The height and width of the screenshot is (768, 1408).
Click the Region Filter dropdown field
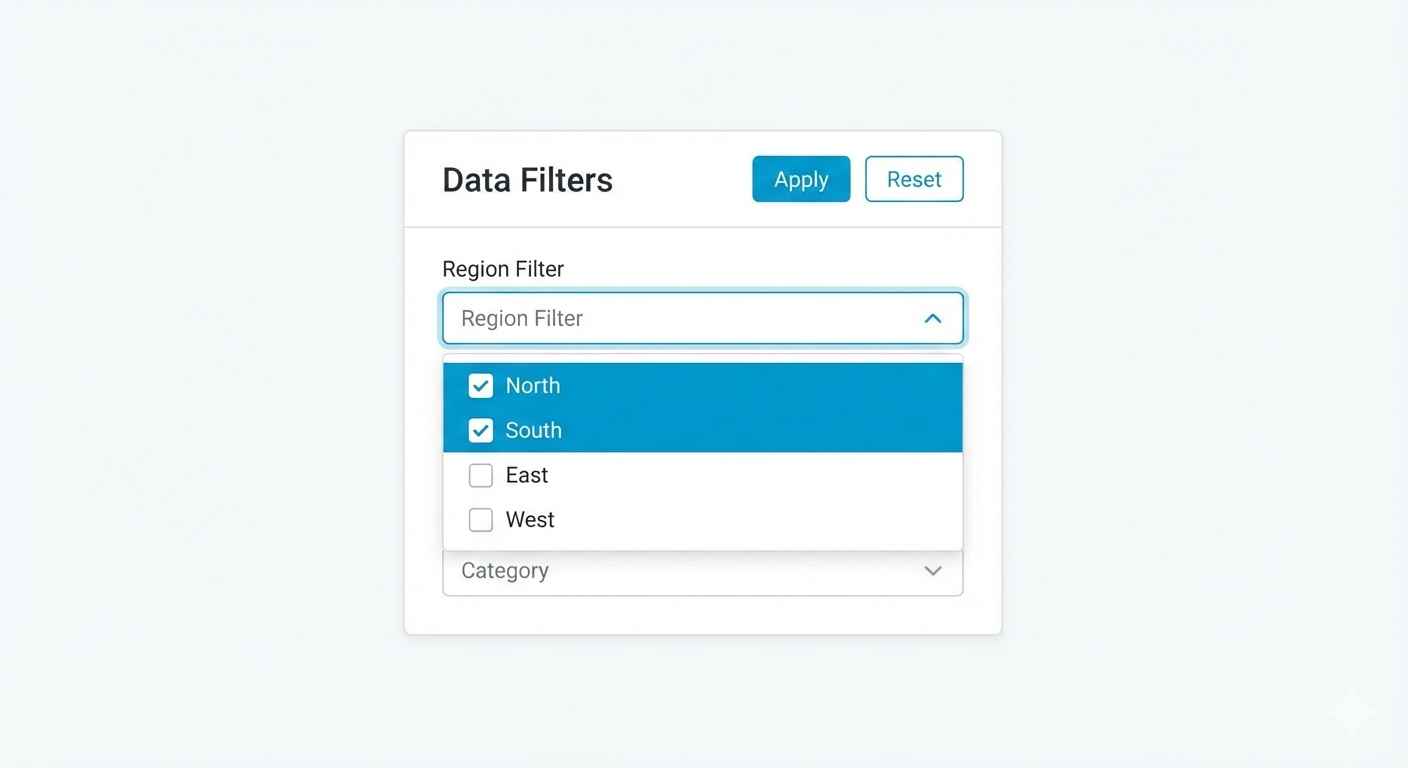(x=680, y=318)
